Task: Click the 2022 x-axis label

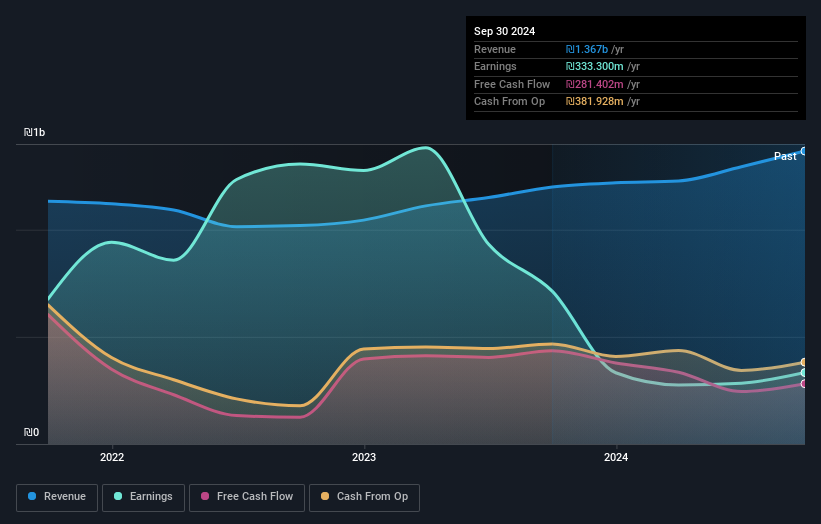Action: click(112, 457)
